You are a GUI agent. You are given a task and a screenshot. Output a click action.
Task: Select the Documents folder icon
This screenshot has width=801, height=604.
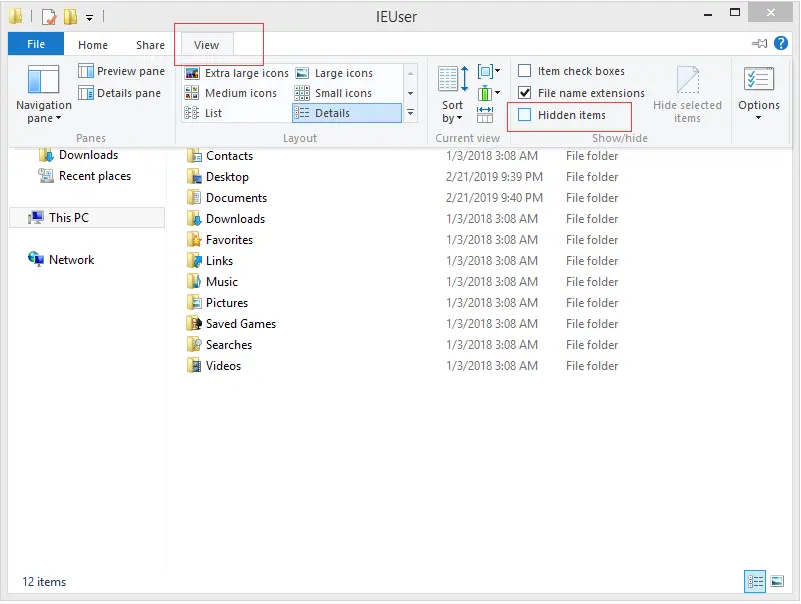(x=194, y=198)
